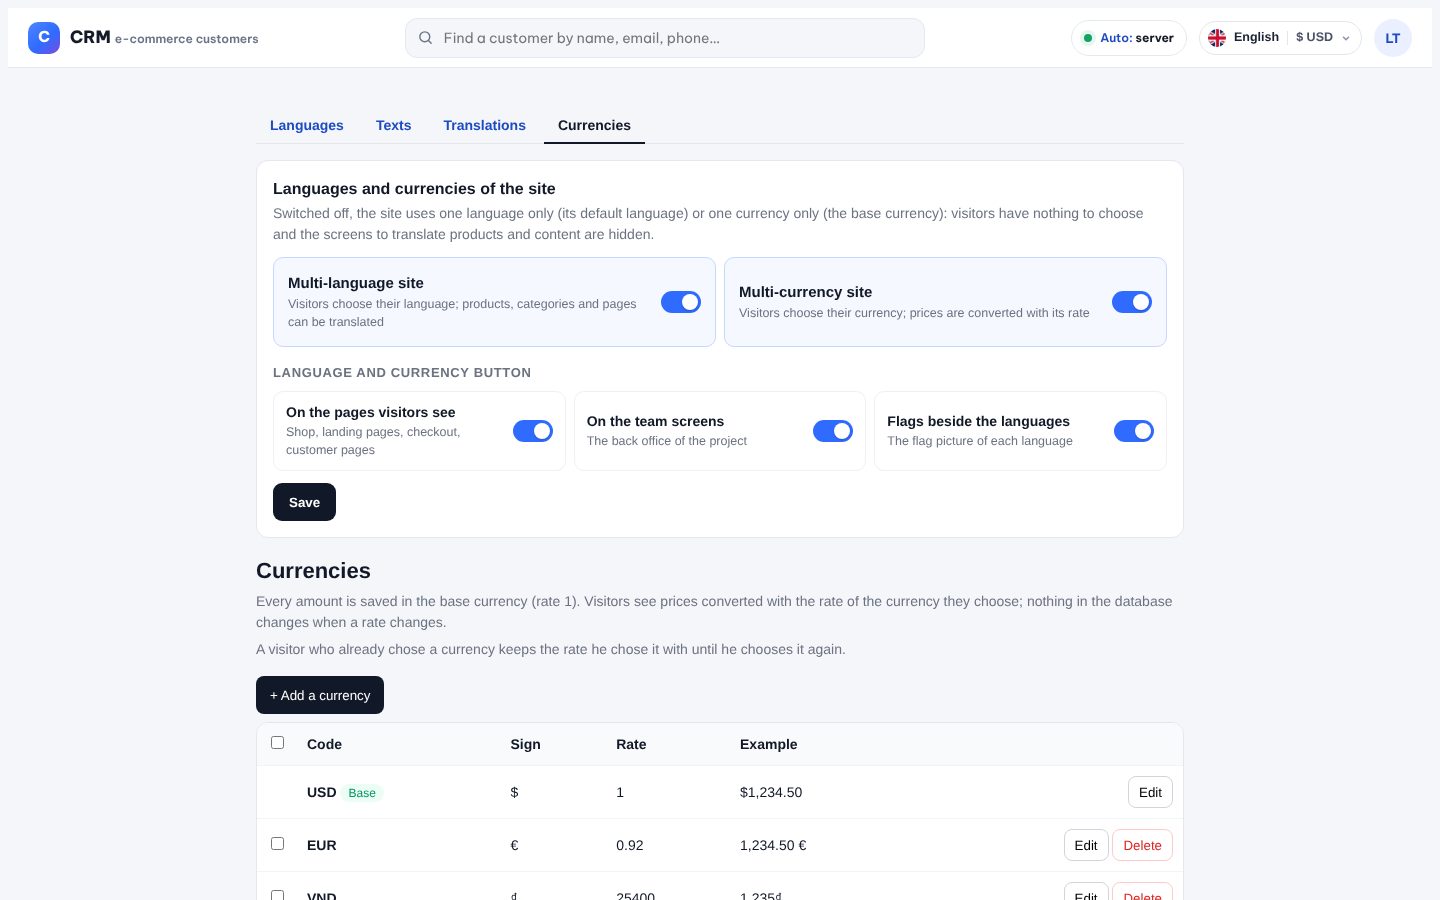Tick the select-all checkbox in the table header
1440x900 pixels.
278,743
